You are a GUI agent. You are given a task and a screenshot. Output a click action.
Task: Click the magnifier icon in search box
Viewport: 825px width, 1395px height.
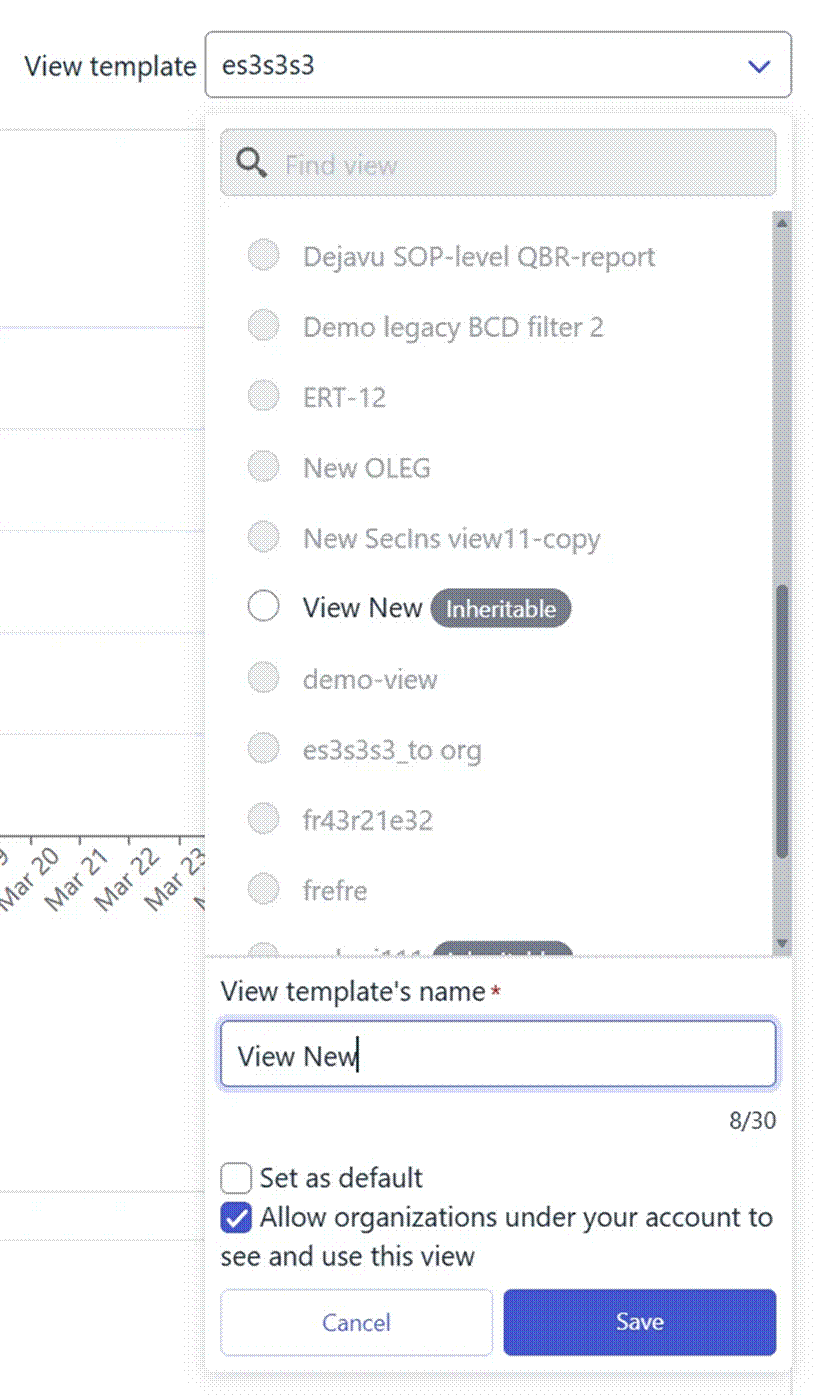pos(251,163)
